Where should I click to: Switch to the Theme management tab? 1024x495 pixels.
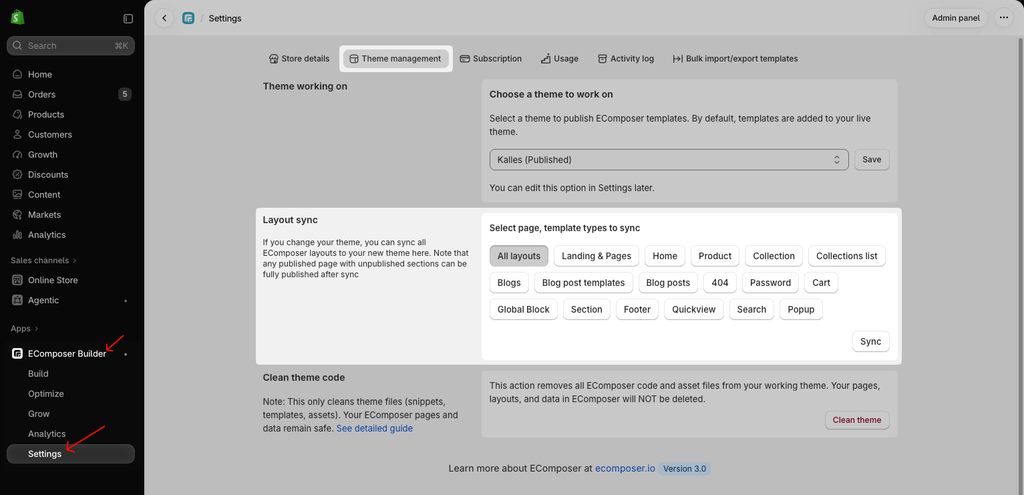point(396,59)
